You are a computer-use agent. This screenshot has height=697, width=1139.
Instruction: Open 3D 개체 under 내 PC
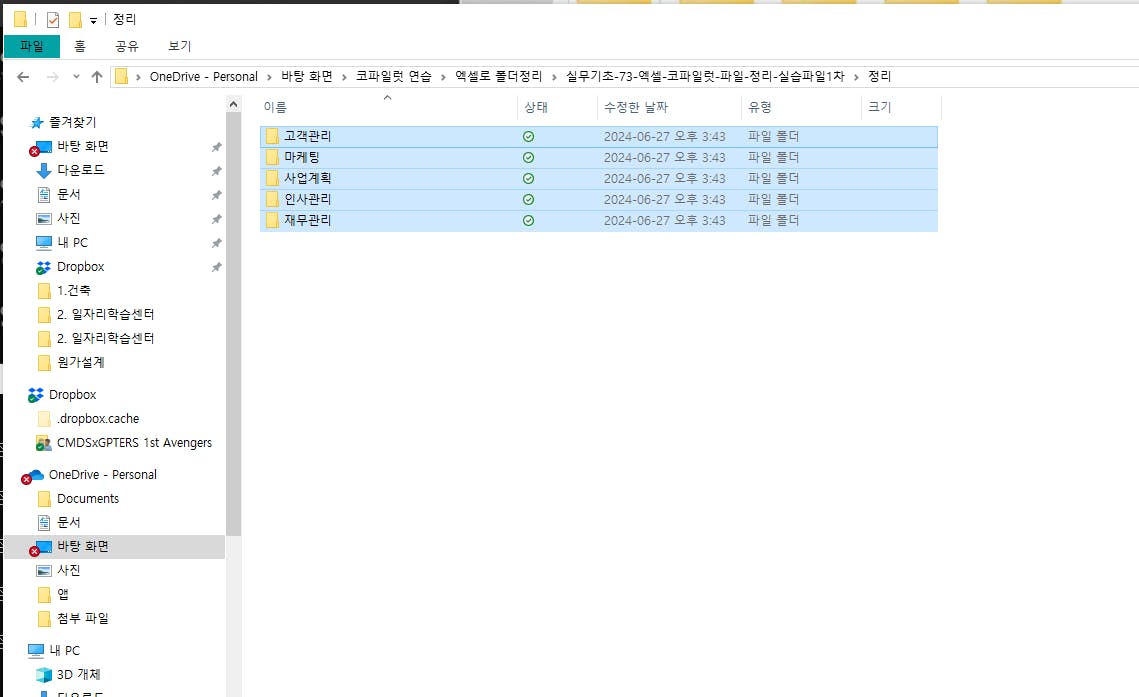tap(78, 674)
